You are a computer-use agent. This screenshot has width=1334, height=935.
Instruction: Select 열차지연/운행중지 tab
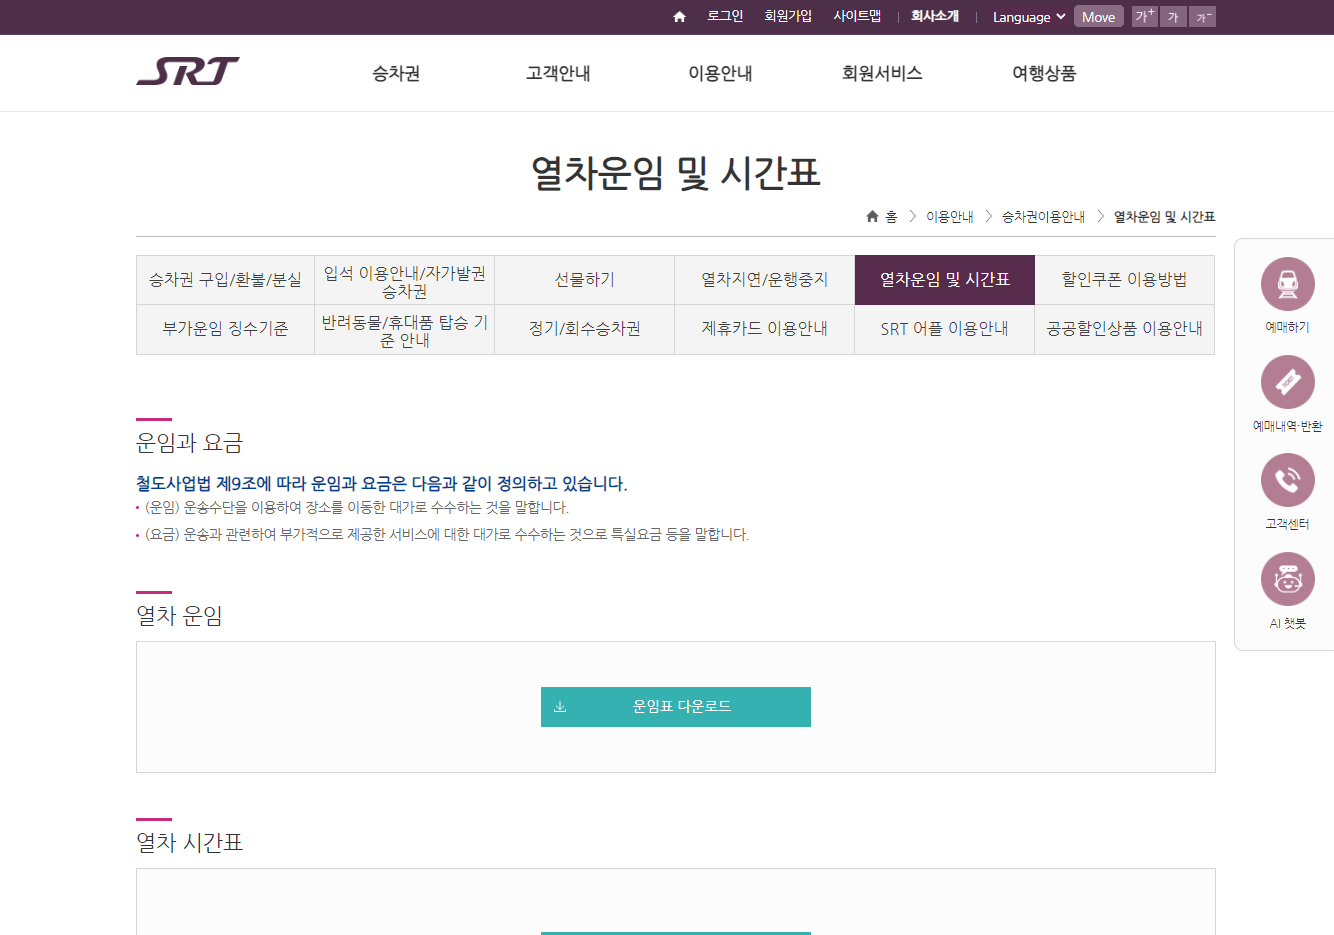(x=765, y=280)
